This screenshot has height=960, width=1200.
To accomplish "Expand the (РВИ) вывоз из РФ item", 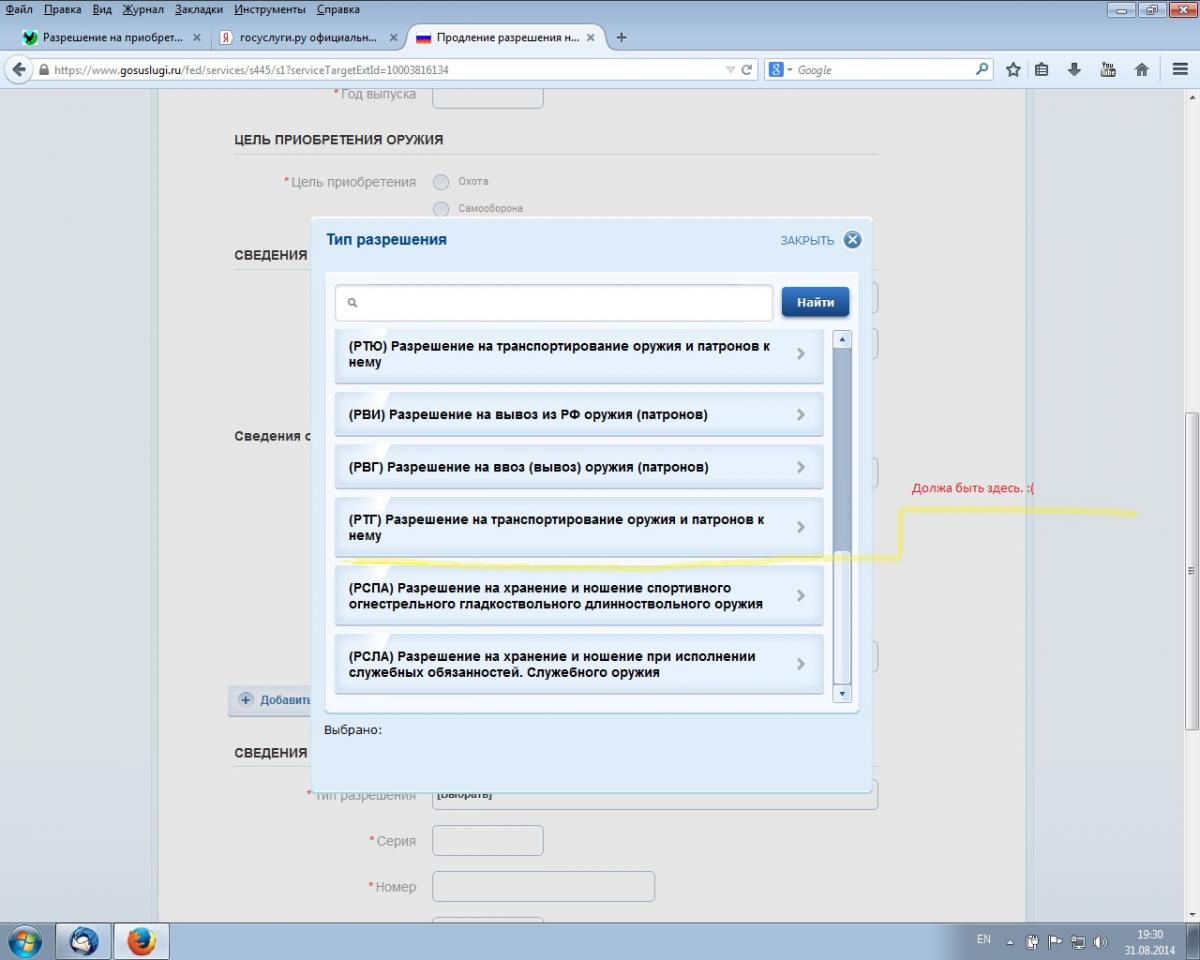I will point(579,414).
